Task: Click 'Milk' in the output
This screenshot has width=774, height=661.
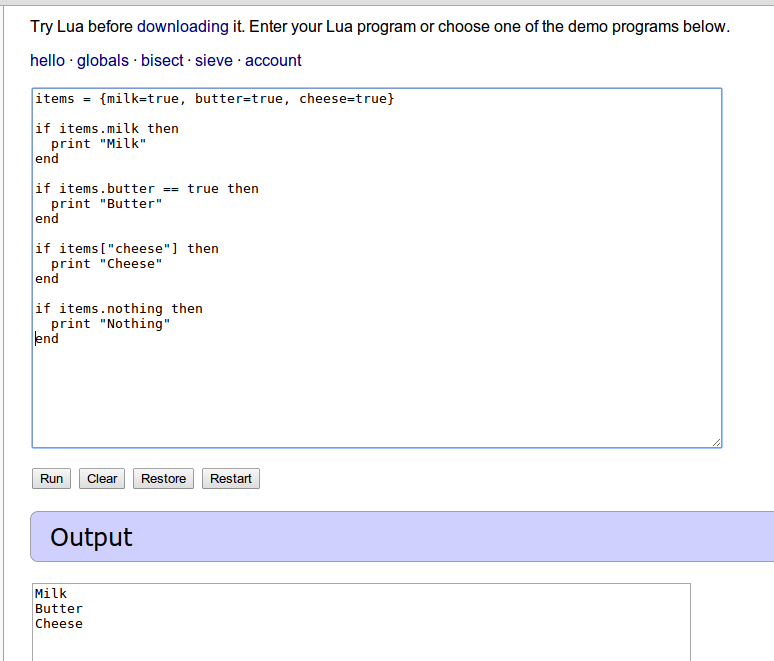Action: click(51, 593)
